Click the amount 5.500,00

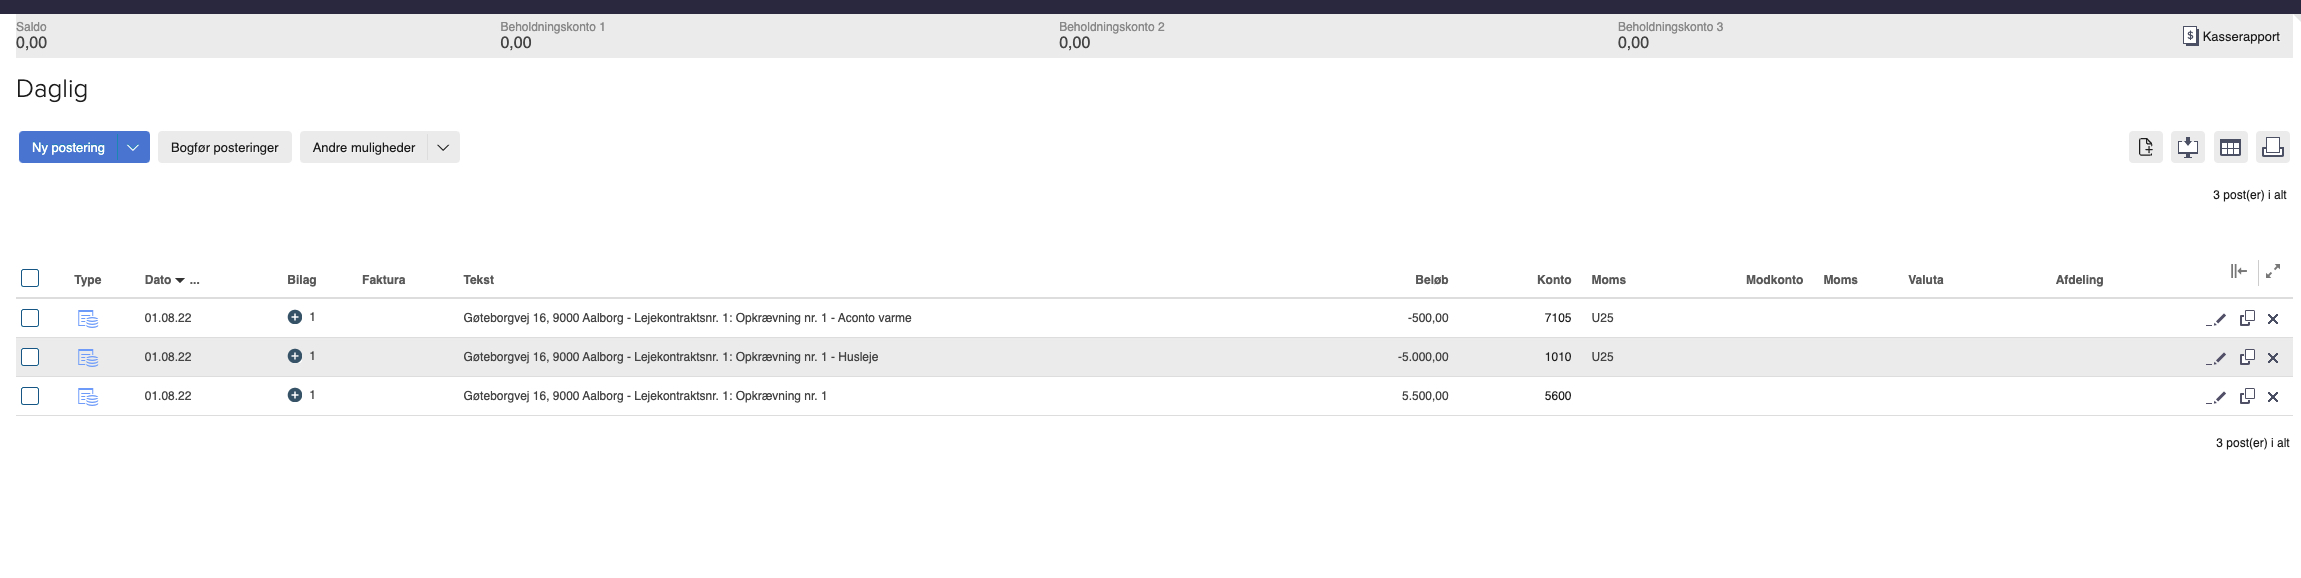coord(1425,396)
